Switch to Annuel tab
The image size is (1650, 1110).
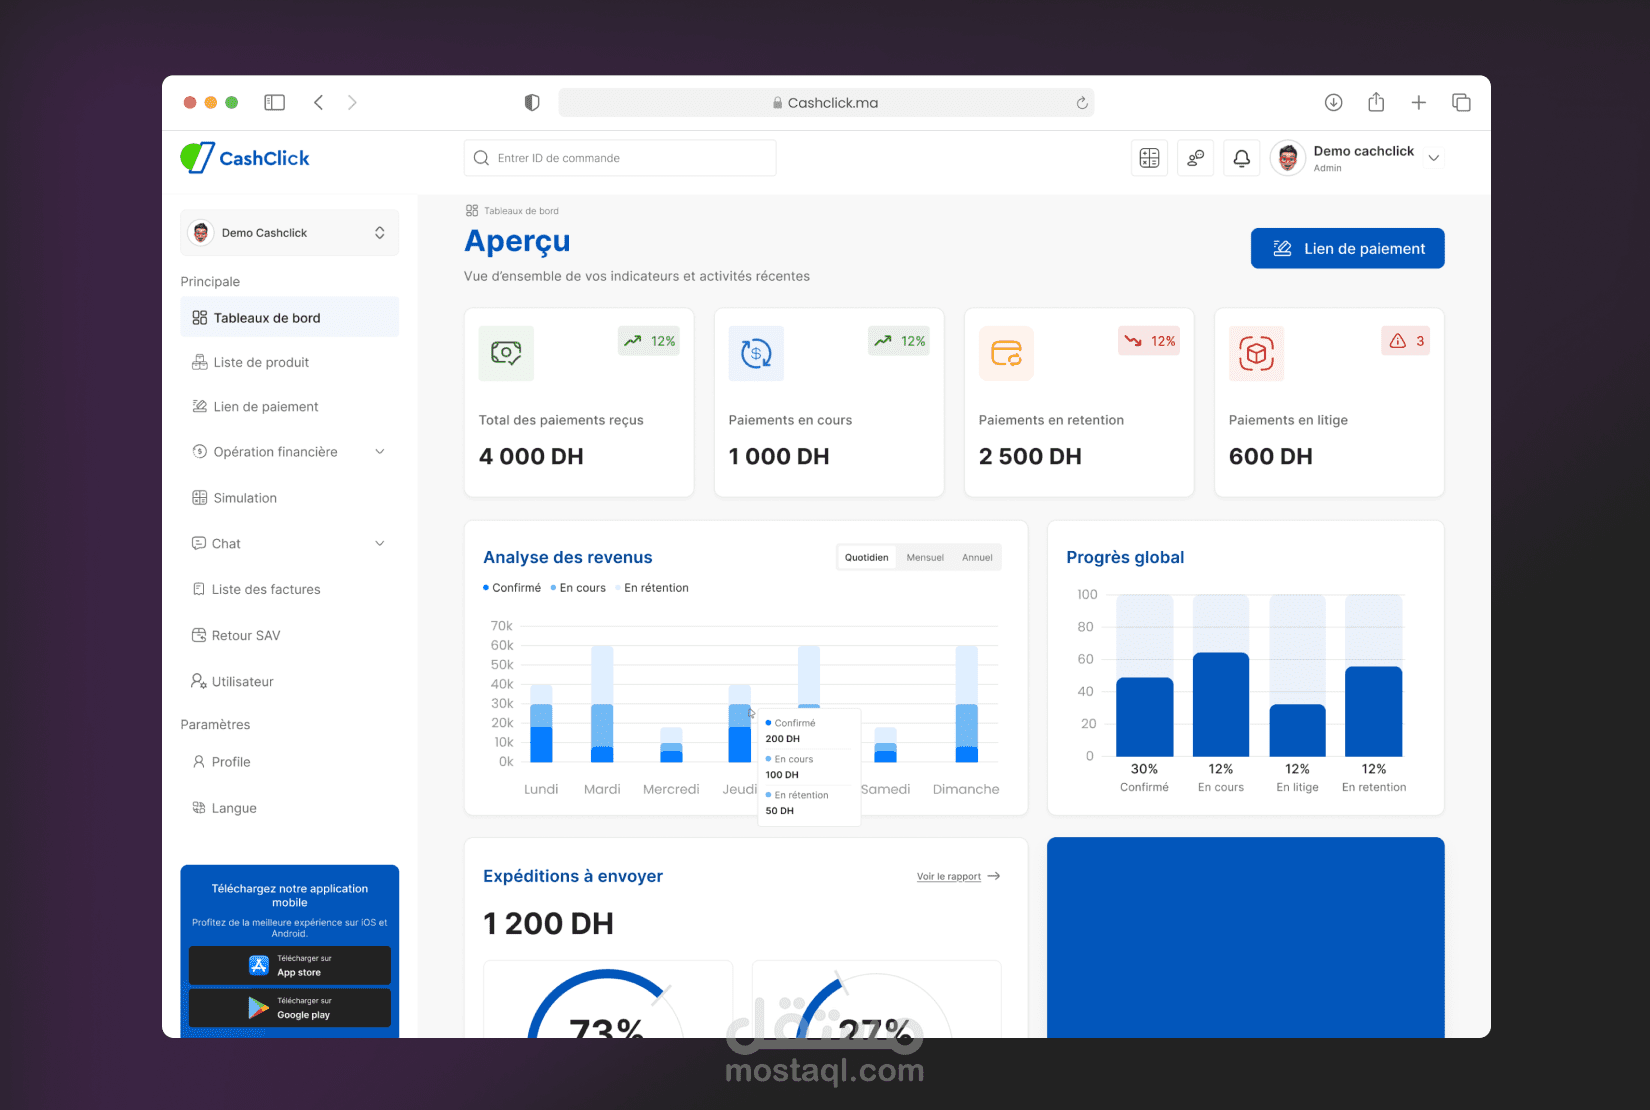click(977, 558)
